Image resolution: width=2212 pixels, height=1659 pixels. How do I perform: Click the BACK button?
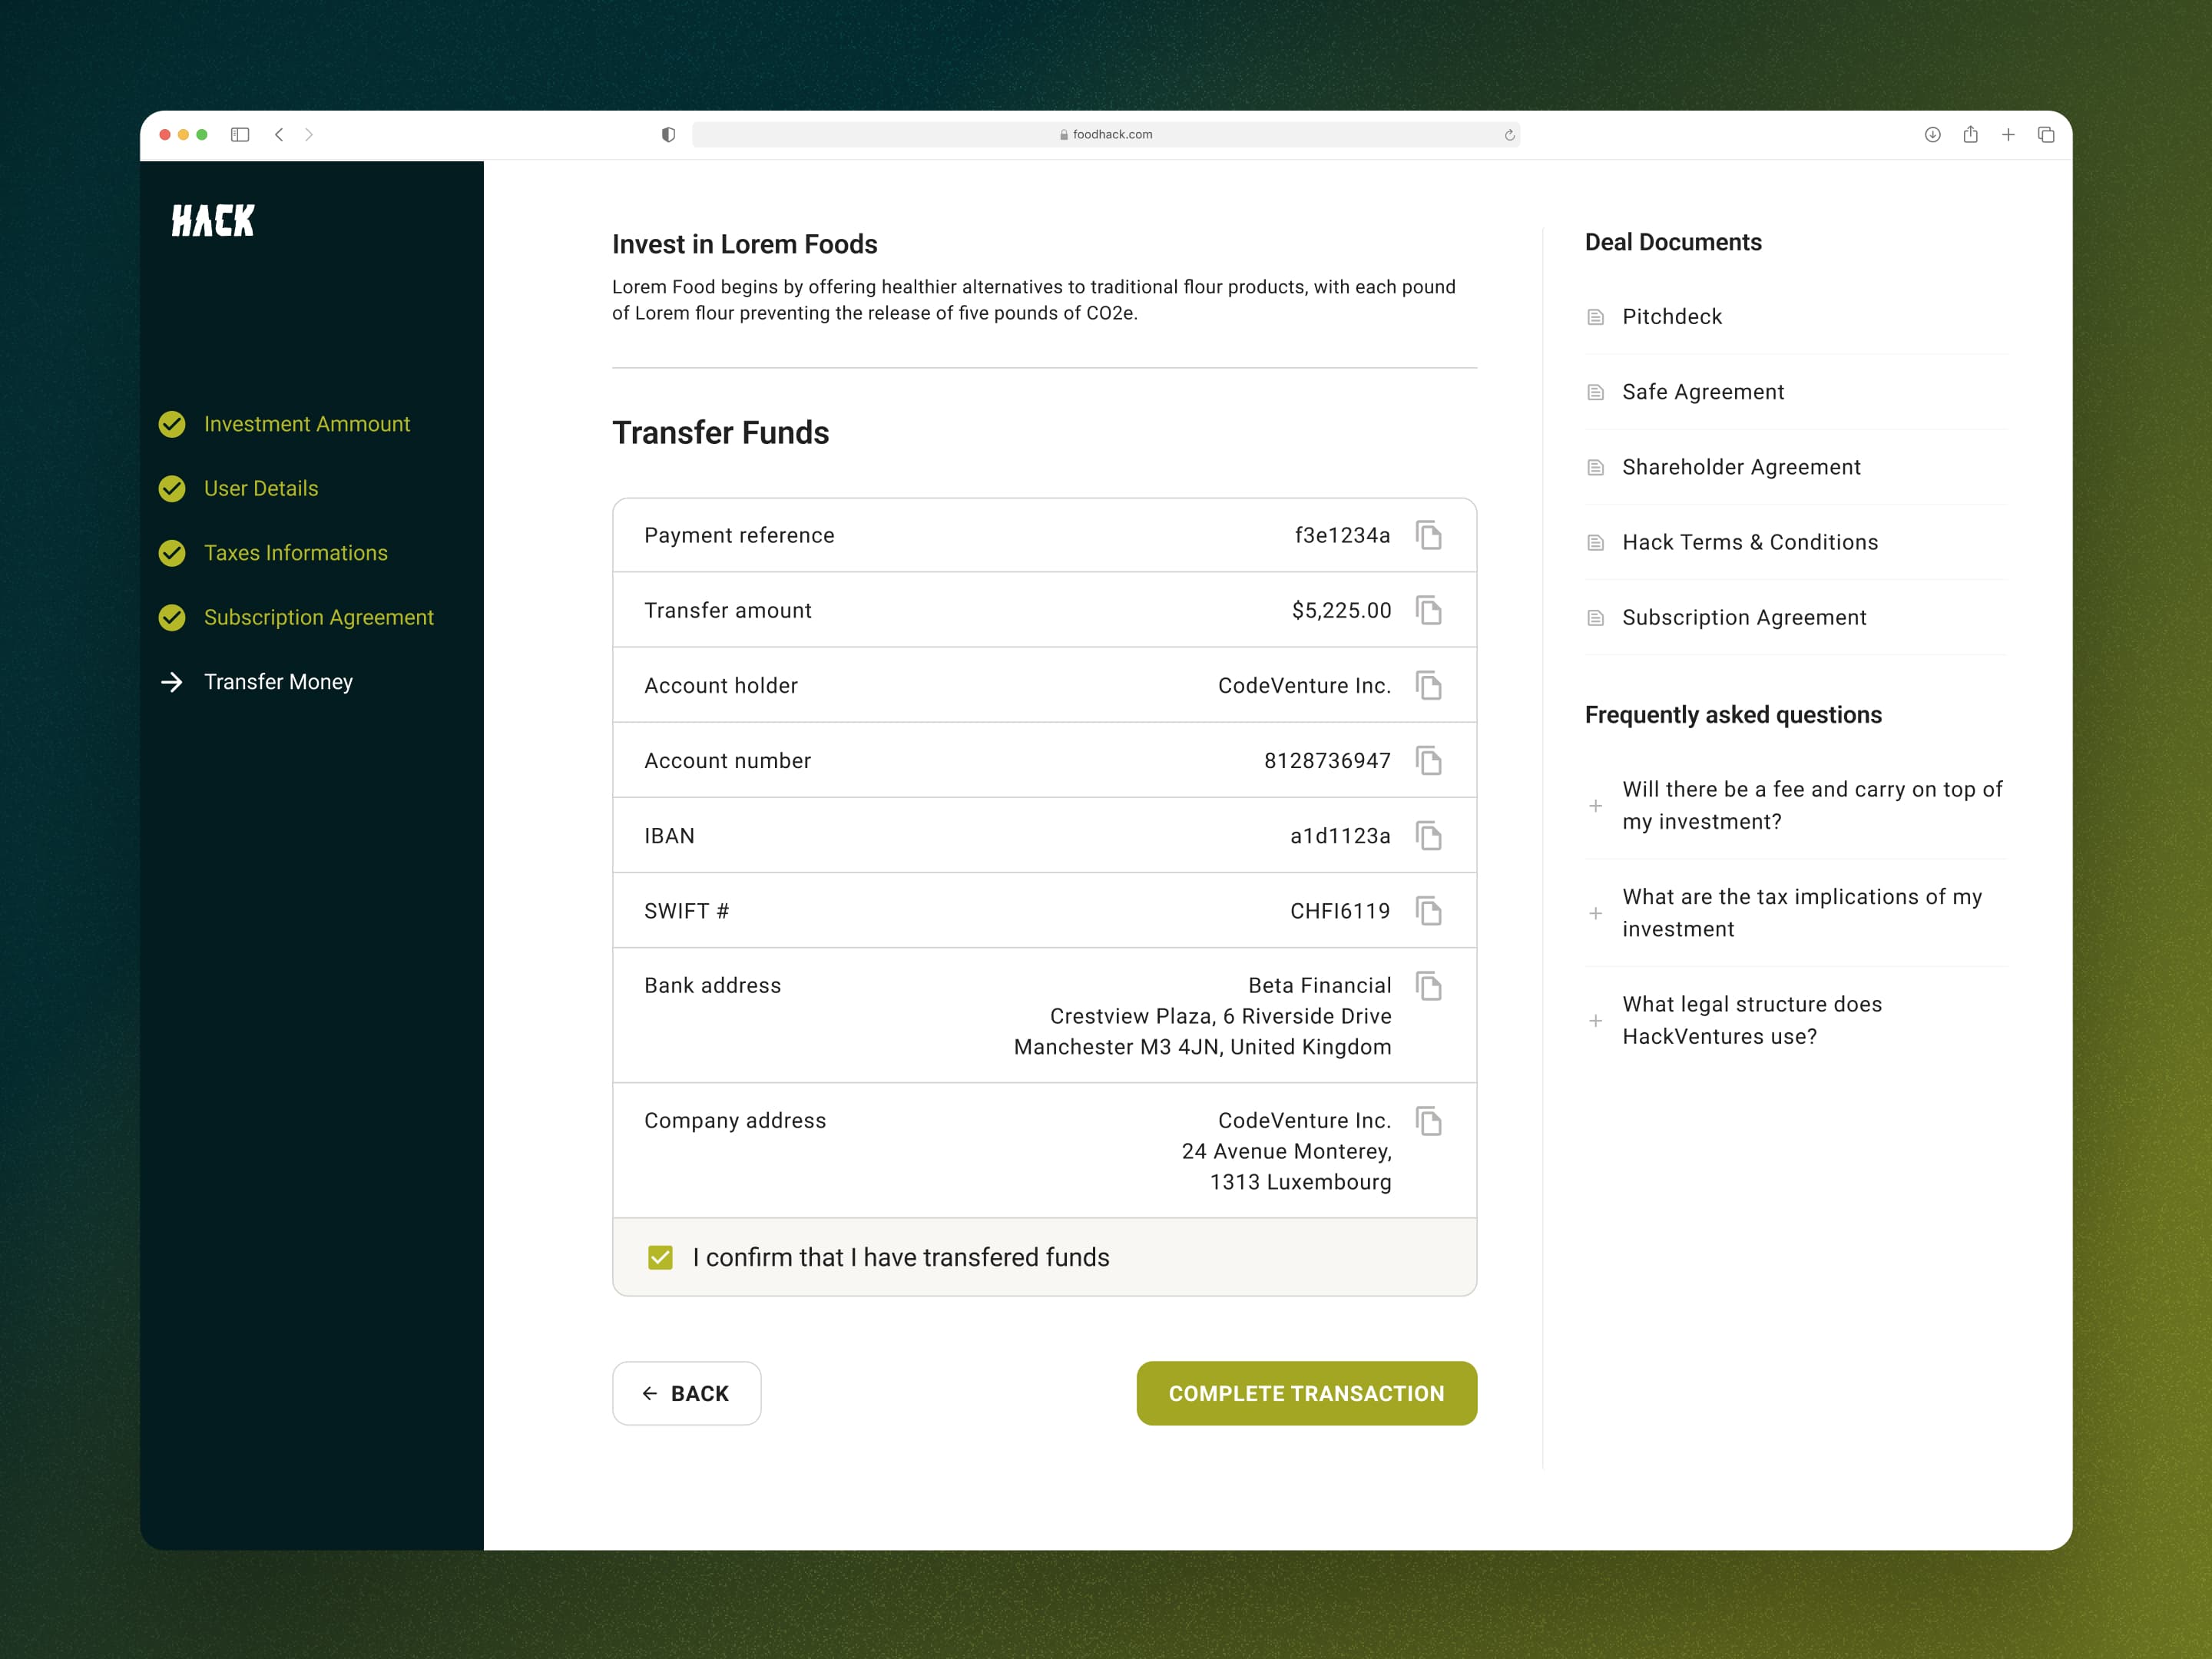(x=686, y=1393)
